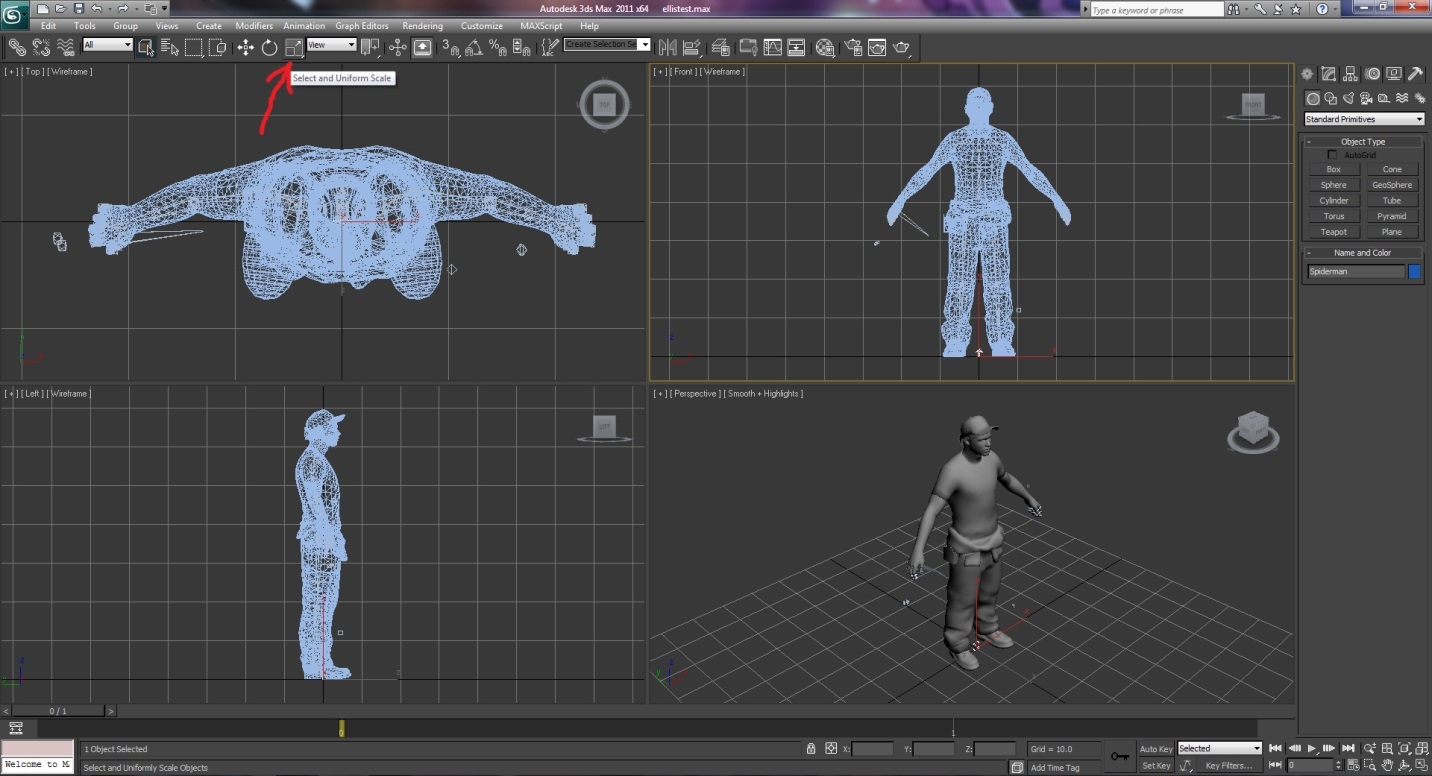Click the Set Keys large key icon
The height and width of the screenshot is (776, 1432).
(1119, 755)
